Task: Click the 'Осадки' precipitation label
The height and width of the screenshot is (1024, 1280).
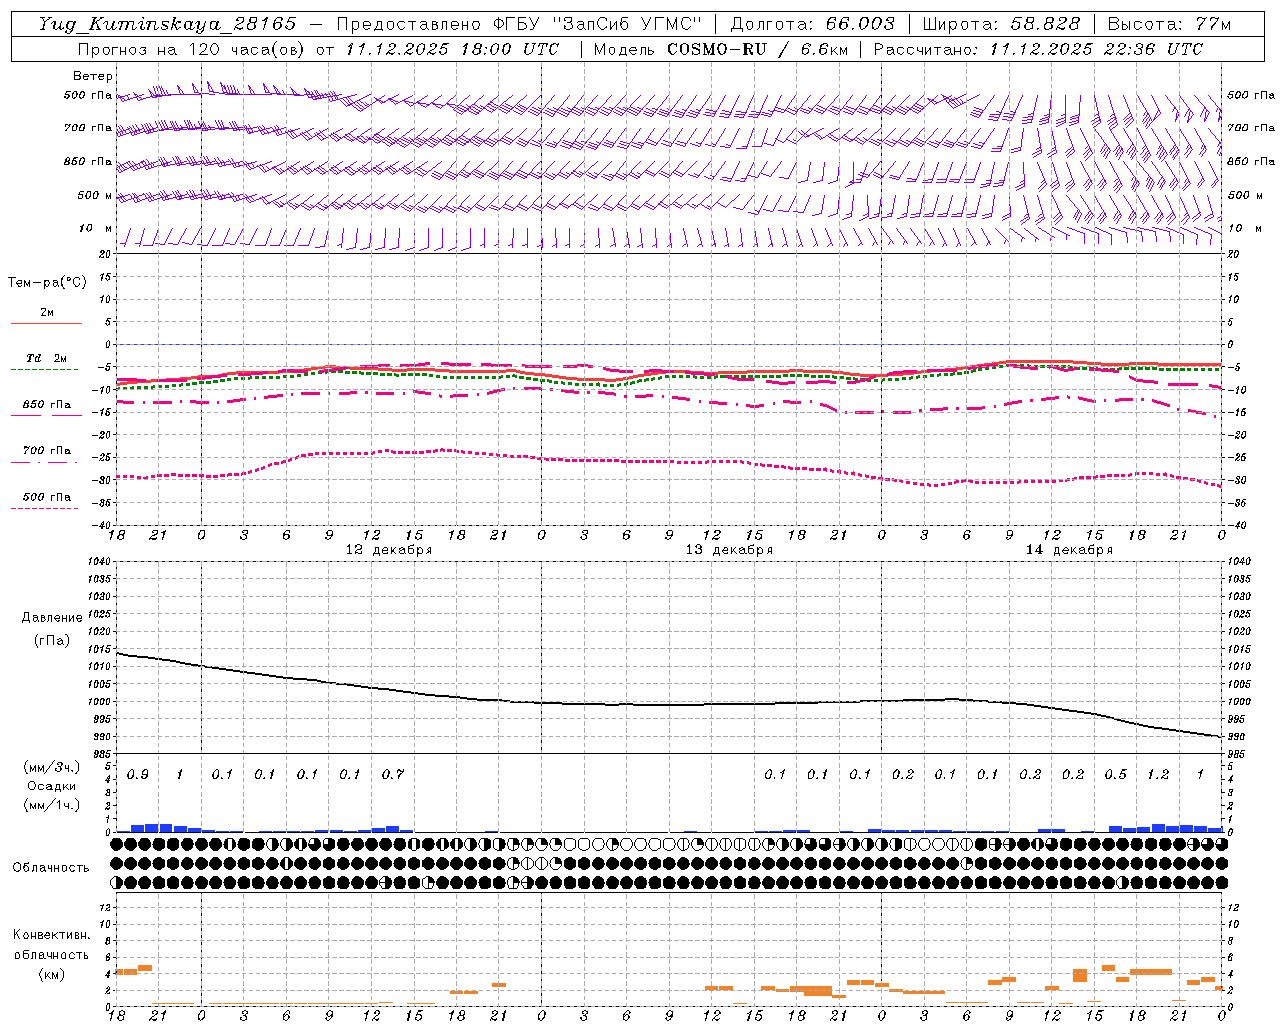Action: click(52, 786)
